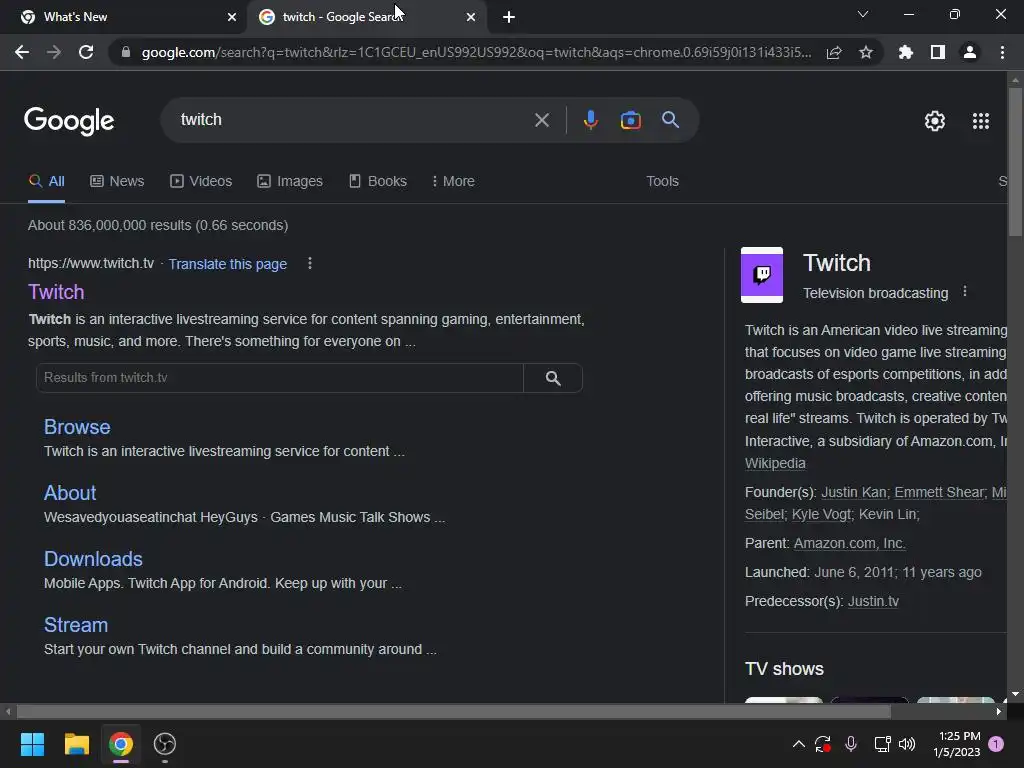Open File Explorer from the taskbar

coord(76,744)
